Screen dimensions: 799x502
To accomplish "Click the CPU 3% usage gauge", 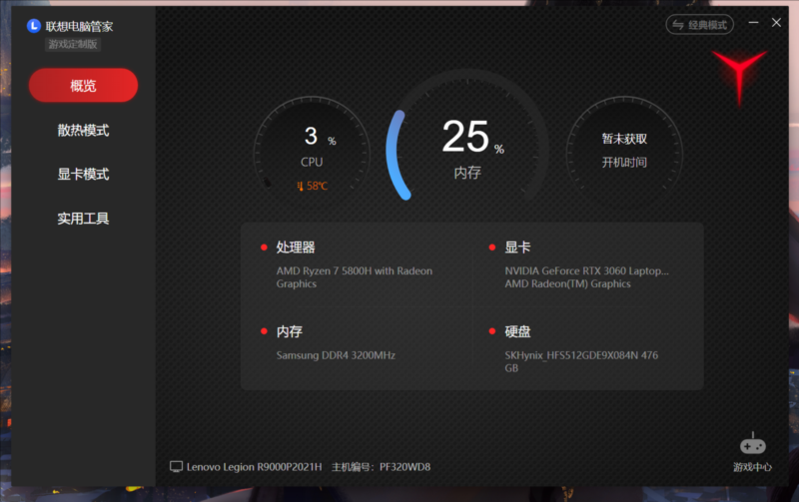I will 312,150.
